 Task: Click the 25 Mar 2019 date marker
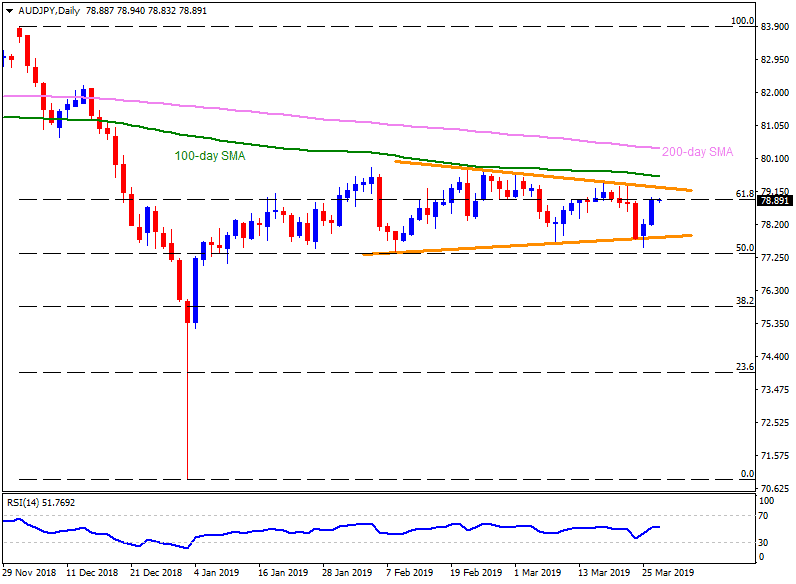click(666, 574)
